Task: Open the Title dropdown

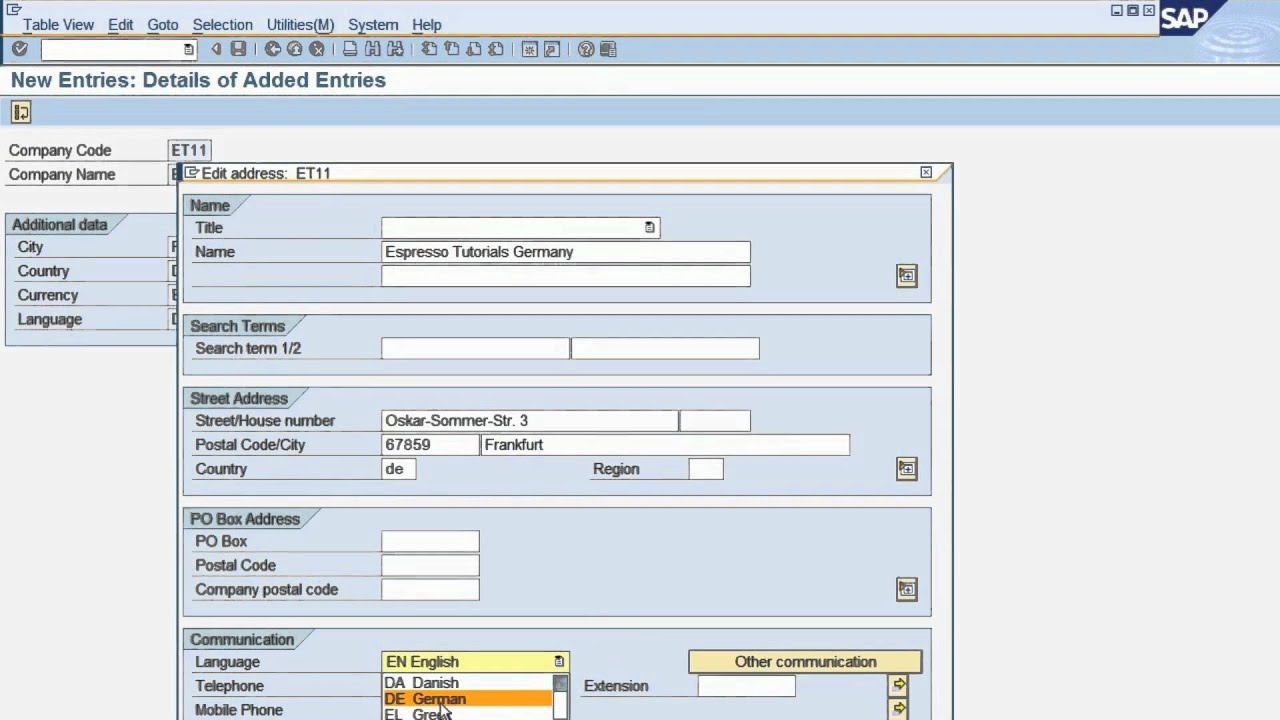Action: pos(649,228)
